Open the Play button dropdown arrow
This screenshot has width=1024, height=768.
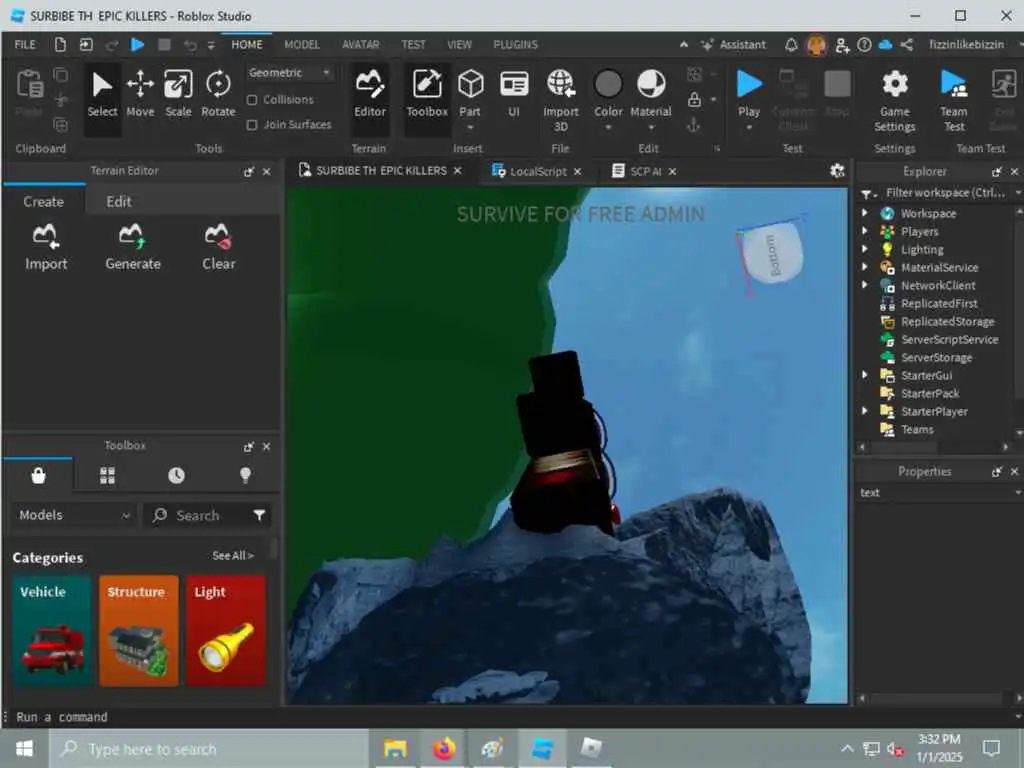(748, 127)
